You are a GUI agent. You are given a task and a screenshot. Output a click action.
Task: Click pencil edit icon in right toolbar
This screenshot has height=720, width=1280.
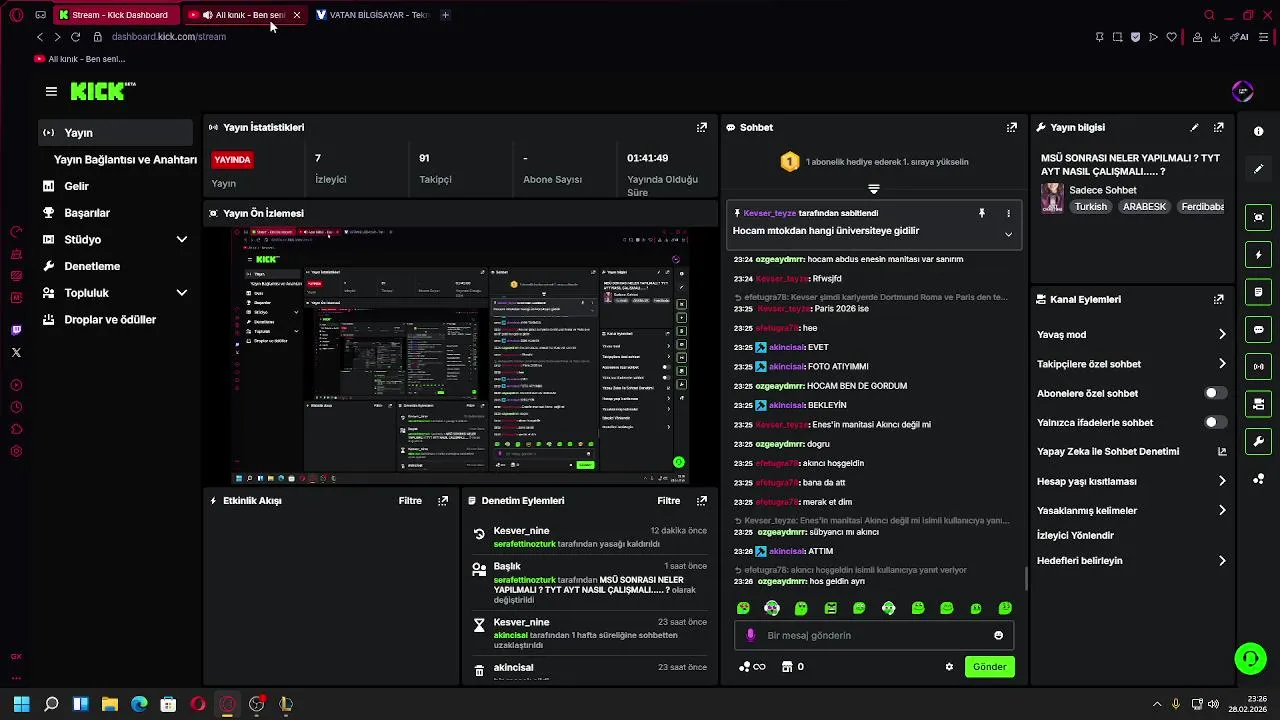[1258, 169]
